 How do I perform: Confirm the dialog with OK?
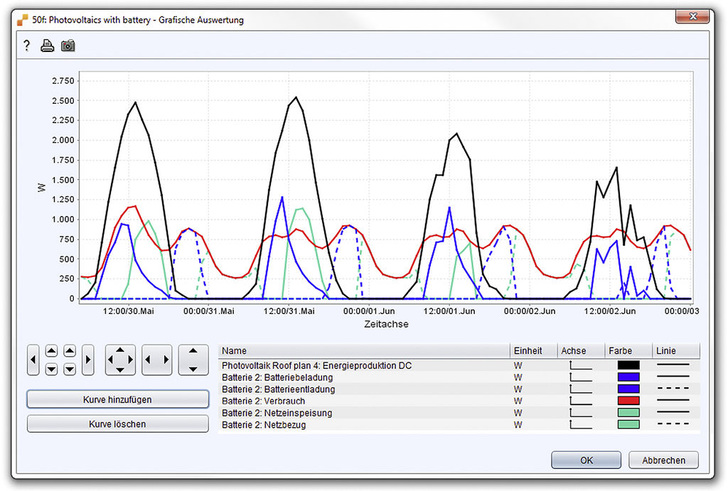coord(585,460)
